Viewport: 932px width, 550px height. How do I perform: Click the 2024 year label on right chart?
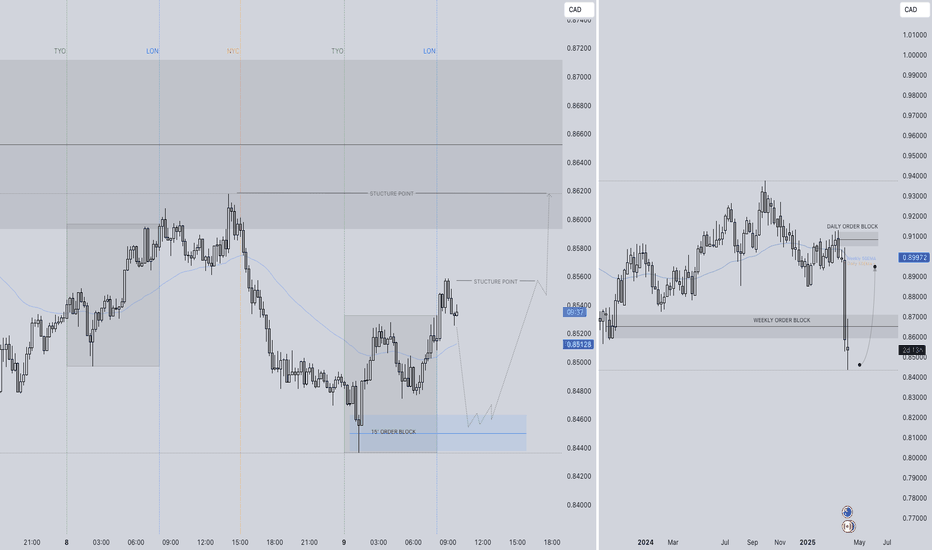(x=645, y=542)
